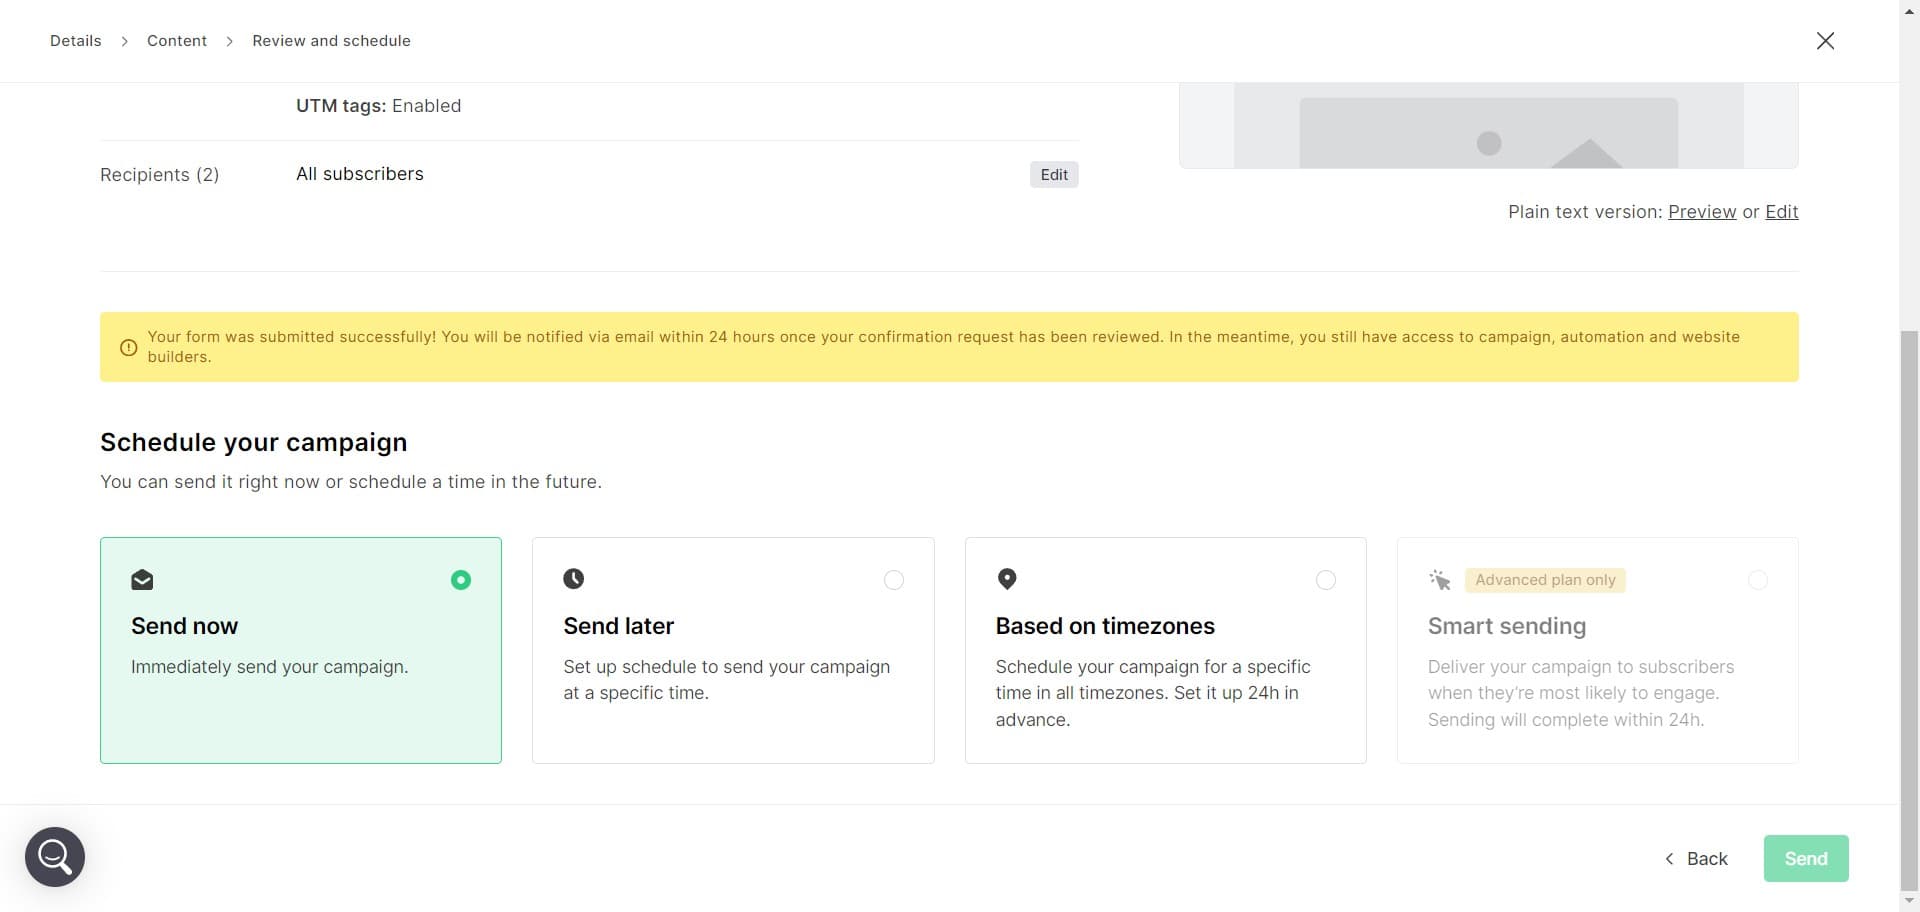
Task: Click the image placeholder preview thumbnail
Action: (1488, 130)
